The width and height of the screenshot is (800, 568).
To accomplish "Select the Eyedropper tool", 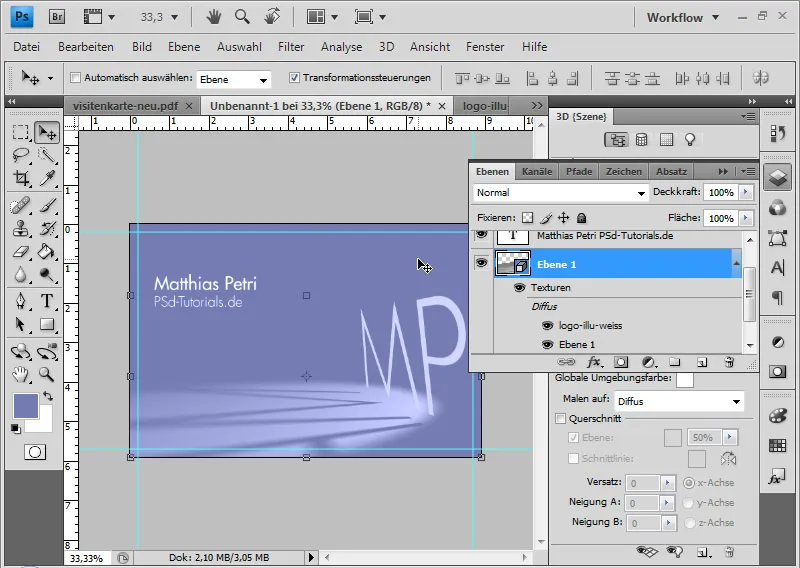I will pos(47,178).
